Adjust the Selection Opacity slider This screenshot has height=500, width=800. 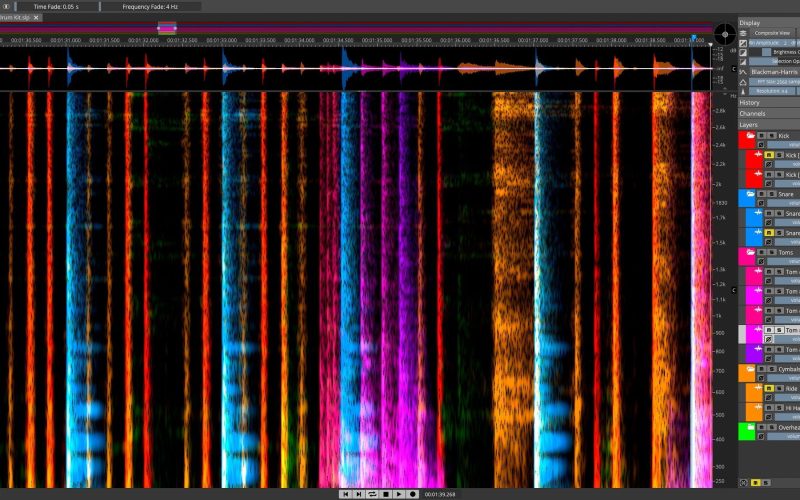774,61
